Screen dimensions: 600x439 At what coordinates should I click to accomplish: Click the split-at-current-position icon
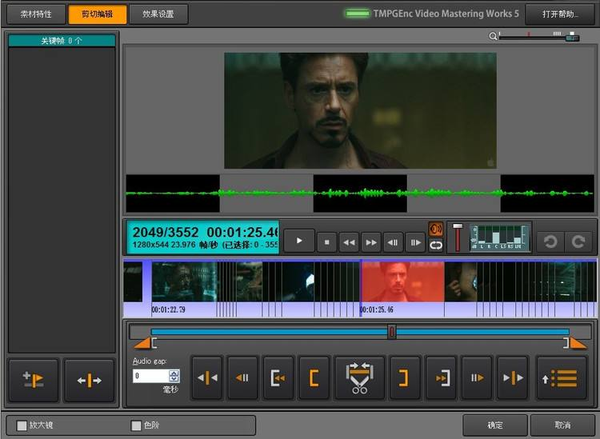tap(89, 380)
